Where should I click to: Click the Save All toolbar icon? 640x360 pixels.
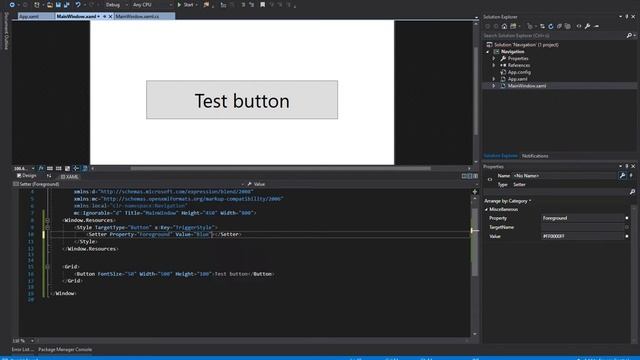(x=67, y=5)
